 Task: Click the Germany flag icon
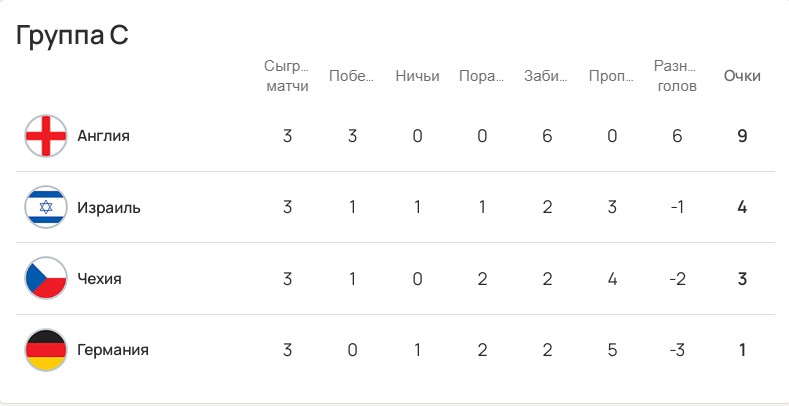(x=45, y=351)
